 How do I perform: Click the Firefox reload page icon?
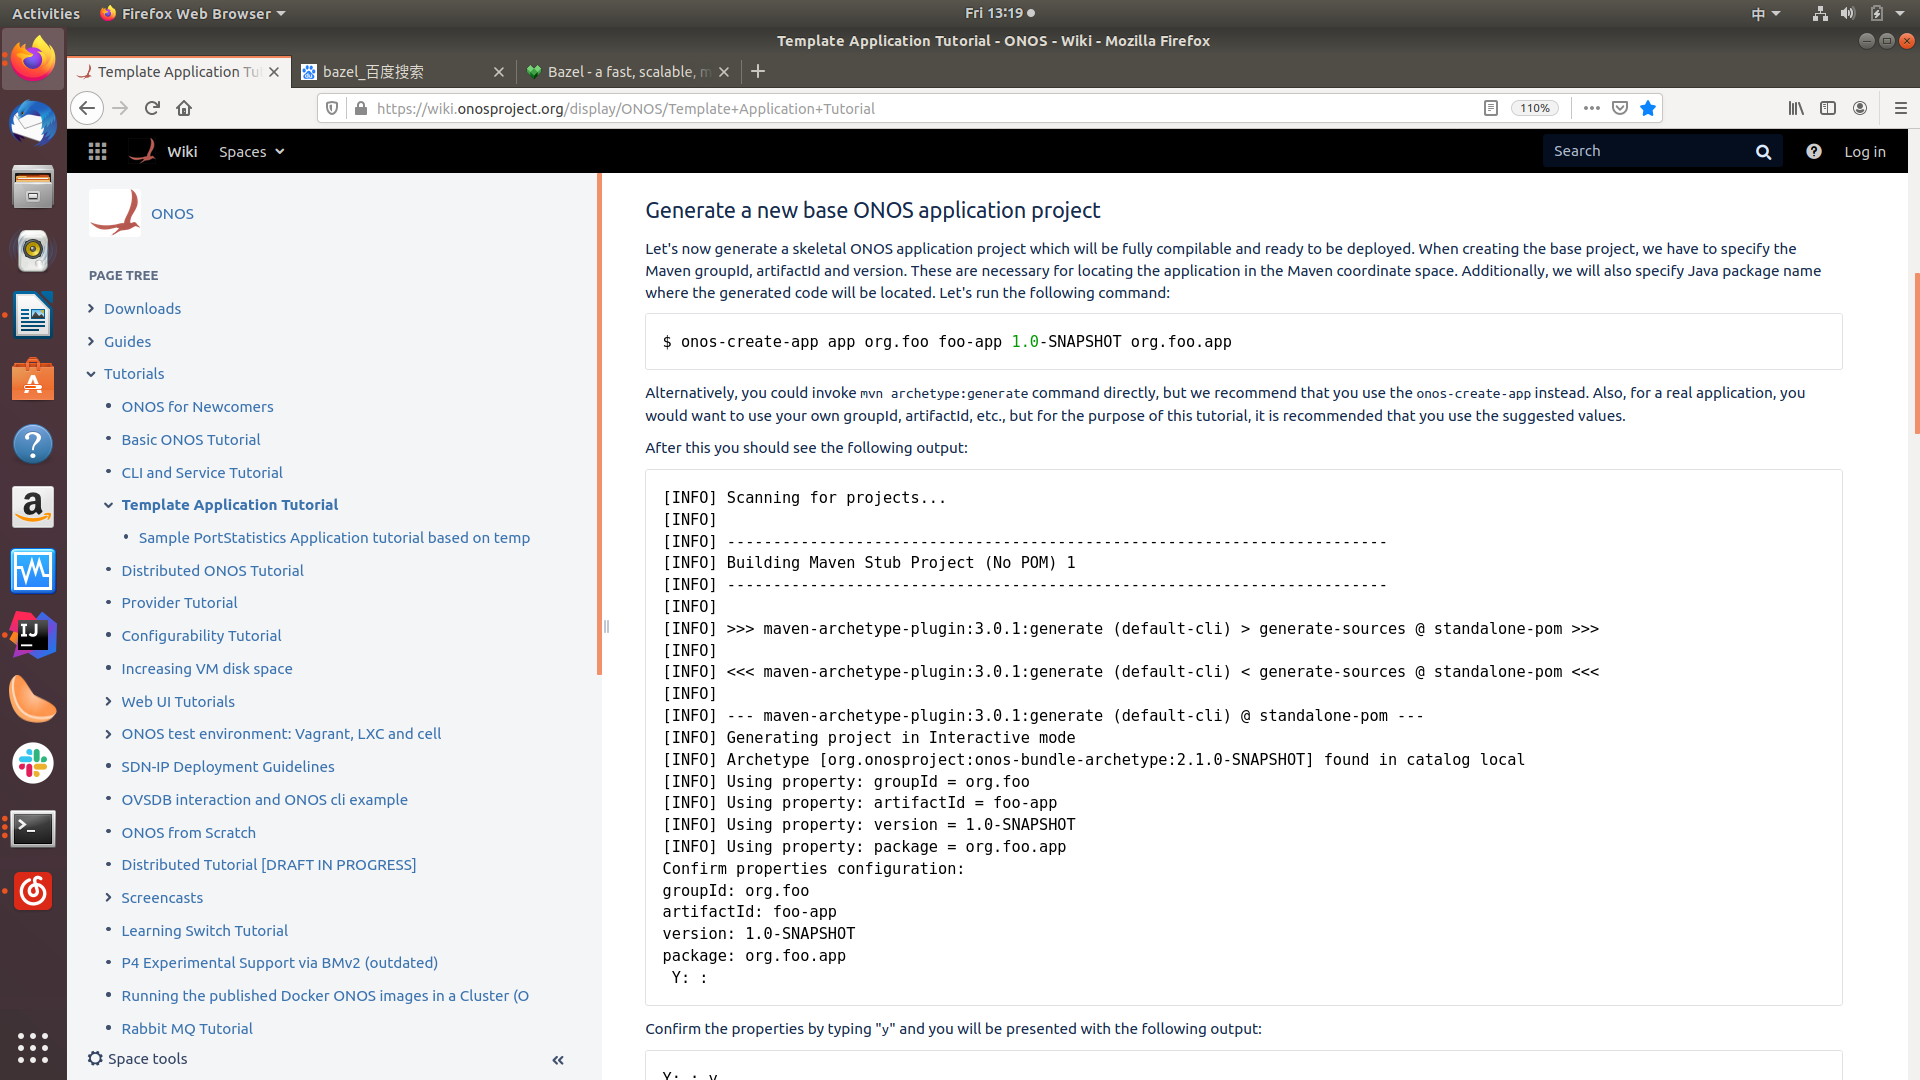(152, 108)
